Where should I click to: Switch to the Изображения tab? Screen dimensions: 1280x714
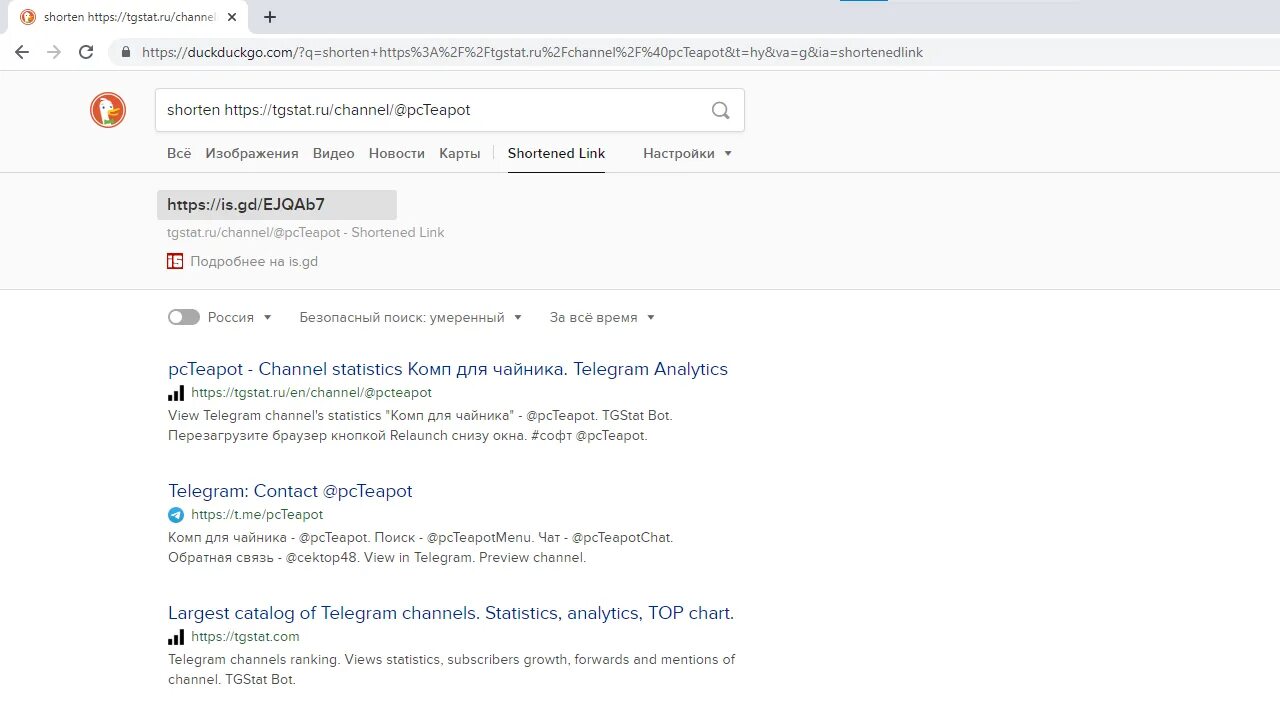(252, 153)
